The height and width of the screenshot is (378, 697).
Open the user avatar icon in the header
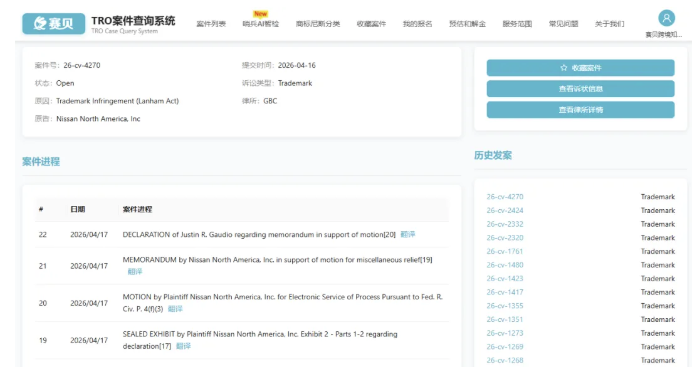pos(666,18)
